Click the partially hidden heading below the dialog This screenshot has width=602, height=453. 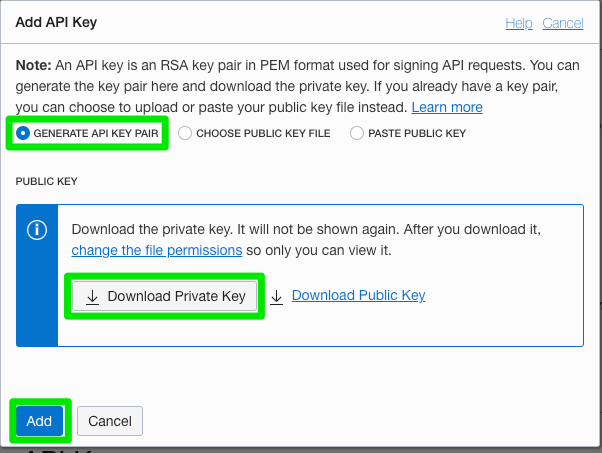click(x=70, y=449)
